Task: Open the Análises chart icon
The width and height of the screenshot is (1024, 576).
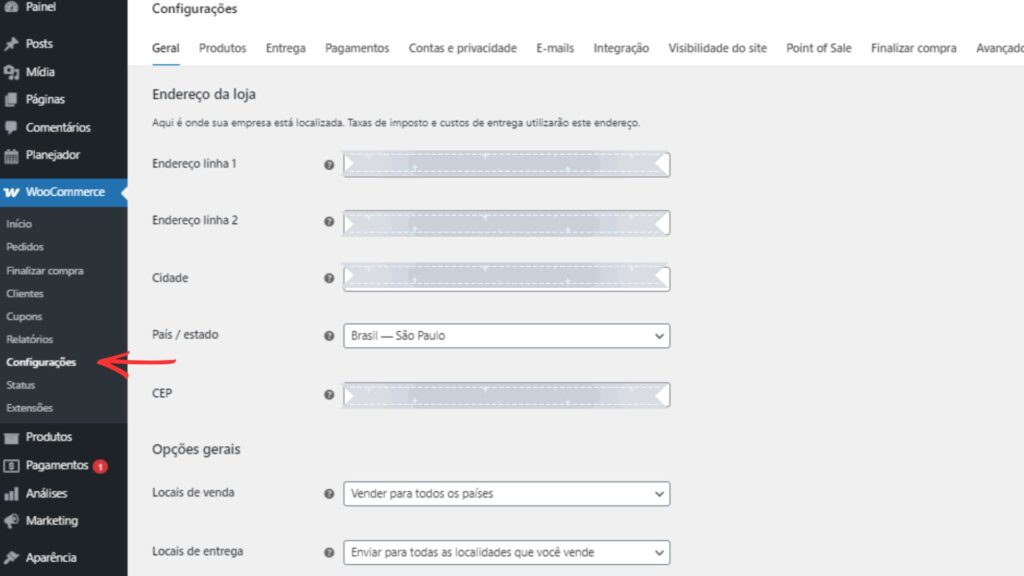Action: coord(14,493)
